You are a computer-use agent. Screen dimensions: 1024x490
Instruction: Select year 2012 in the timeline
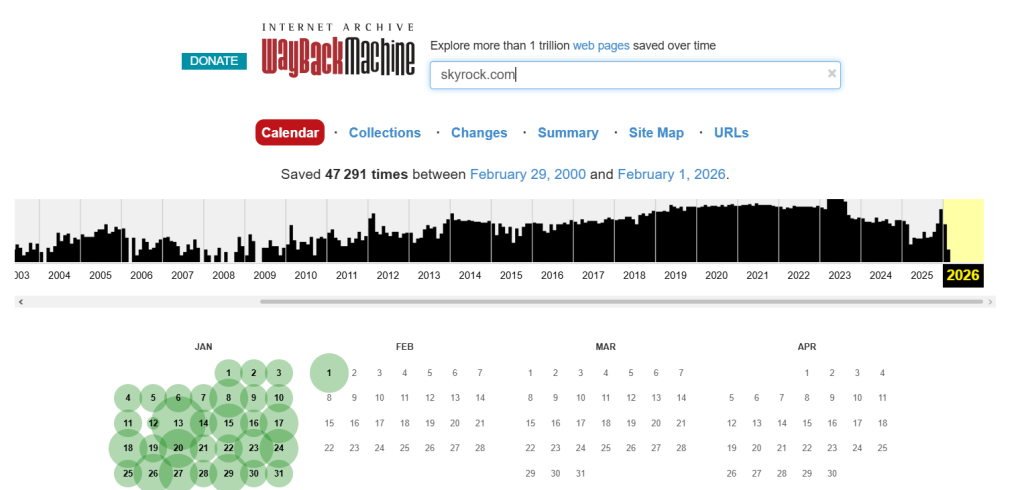pyautogui.click(x=388, y=276)
